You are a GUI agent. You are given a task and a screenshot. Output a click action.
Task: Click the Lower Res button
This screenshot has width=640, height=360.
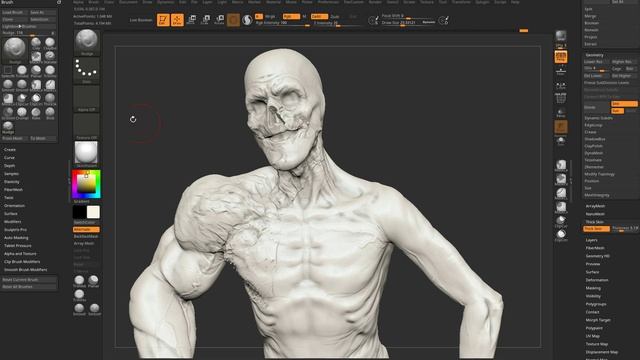click(x=596, y=62)
